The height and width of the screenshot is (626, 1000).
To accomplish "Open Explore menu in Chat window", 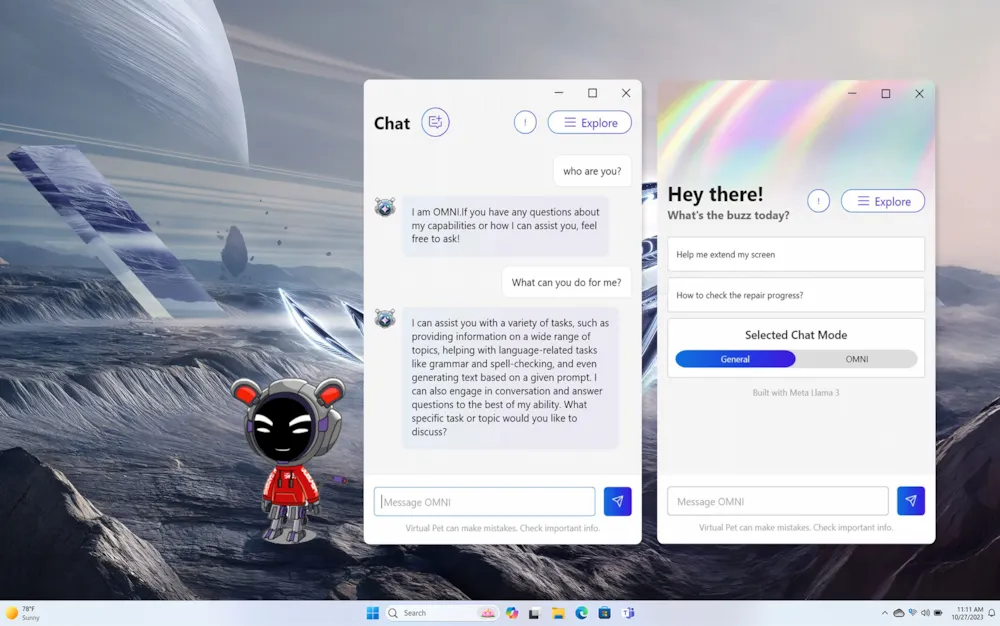I will pos(589,122).
